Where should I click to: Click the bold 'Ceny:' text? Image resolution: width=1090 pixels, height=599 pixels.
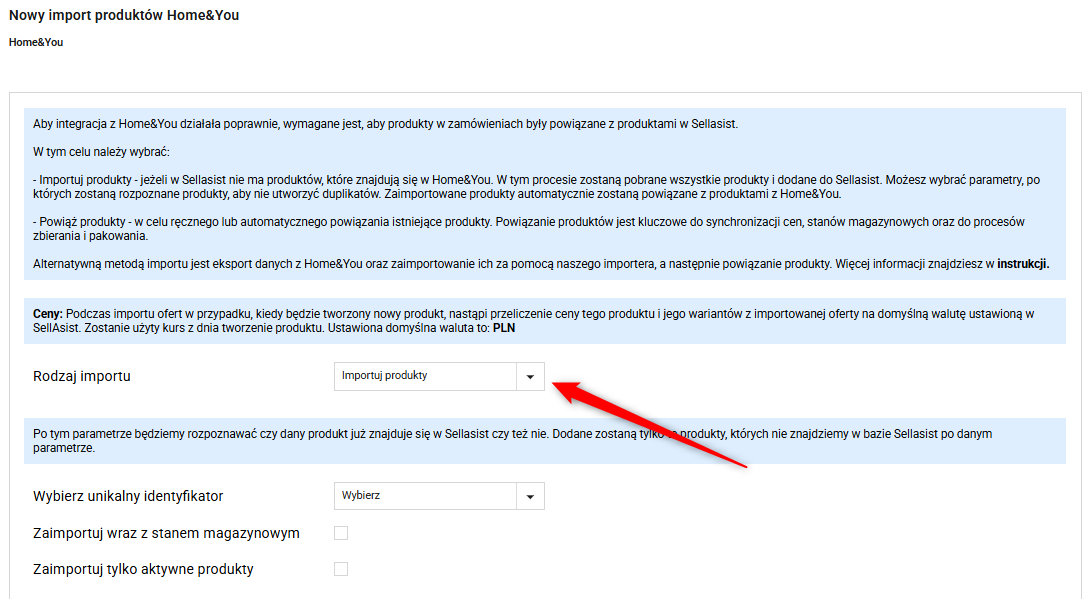tap(48, 314)
